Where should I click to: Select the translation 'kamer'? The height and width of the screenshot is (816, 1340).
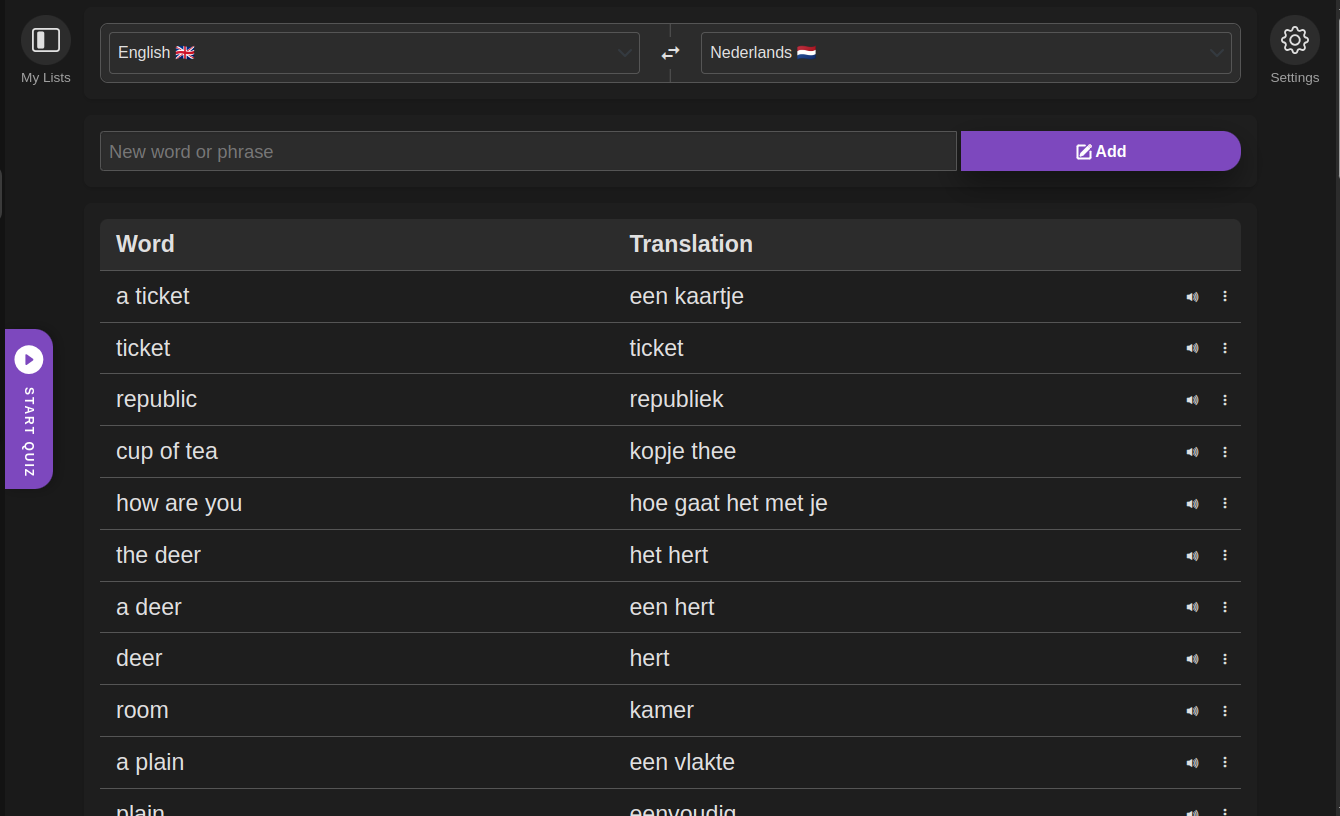point(662,710)
